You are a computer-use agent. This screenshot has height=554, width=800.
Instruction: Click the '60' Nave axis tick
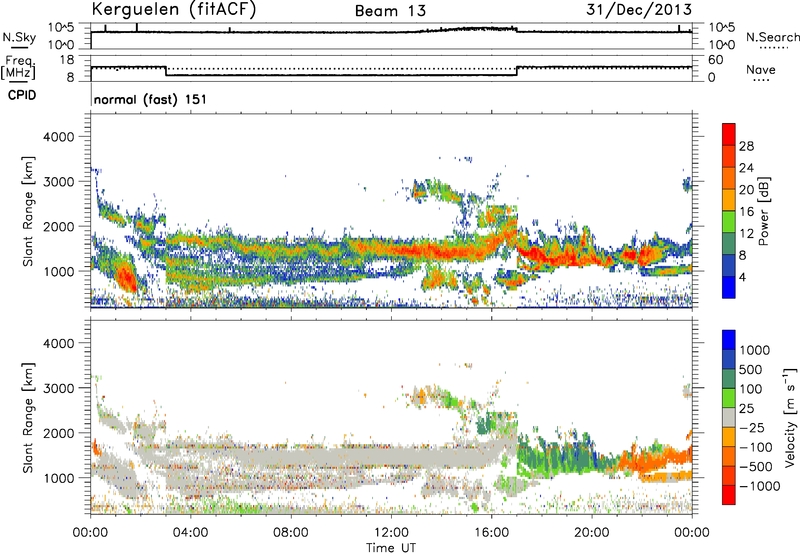[716, 60]
